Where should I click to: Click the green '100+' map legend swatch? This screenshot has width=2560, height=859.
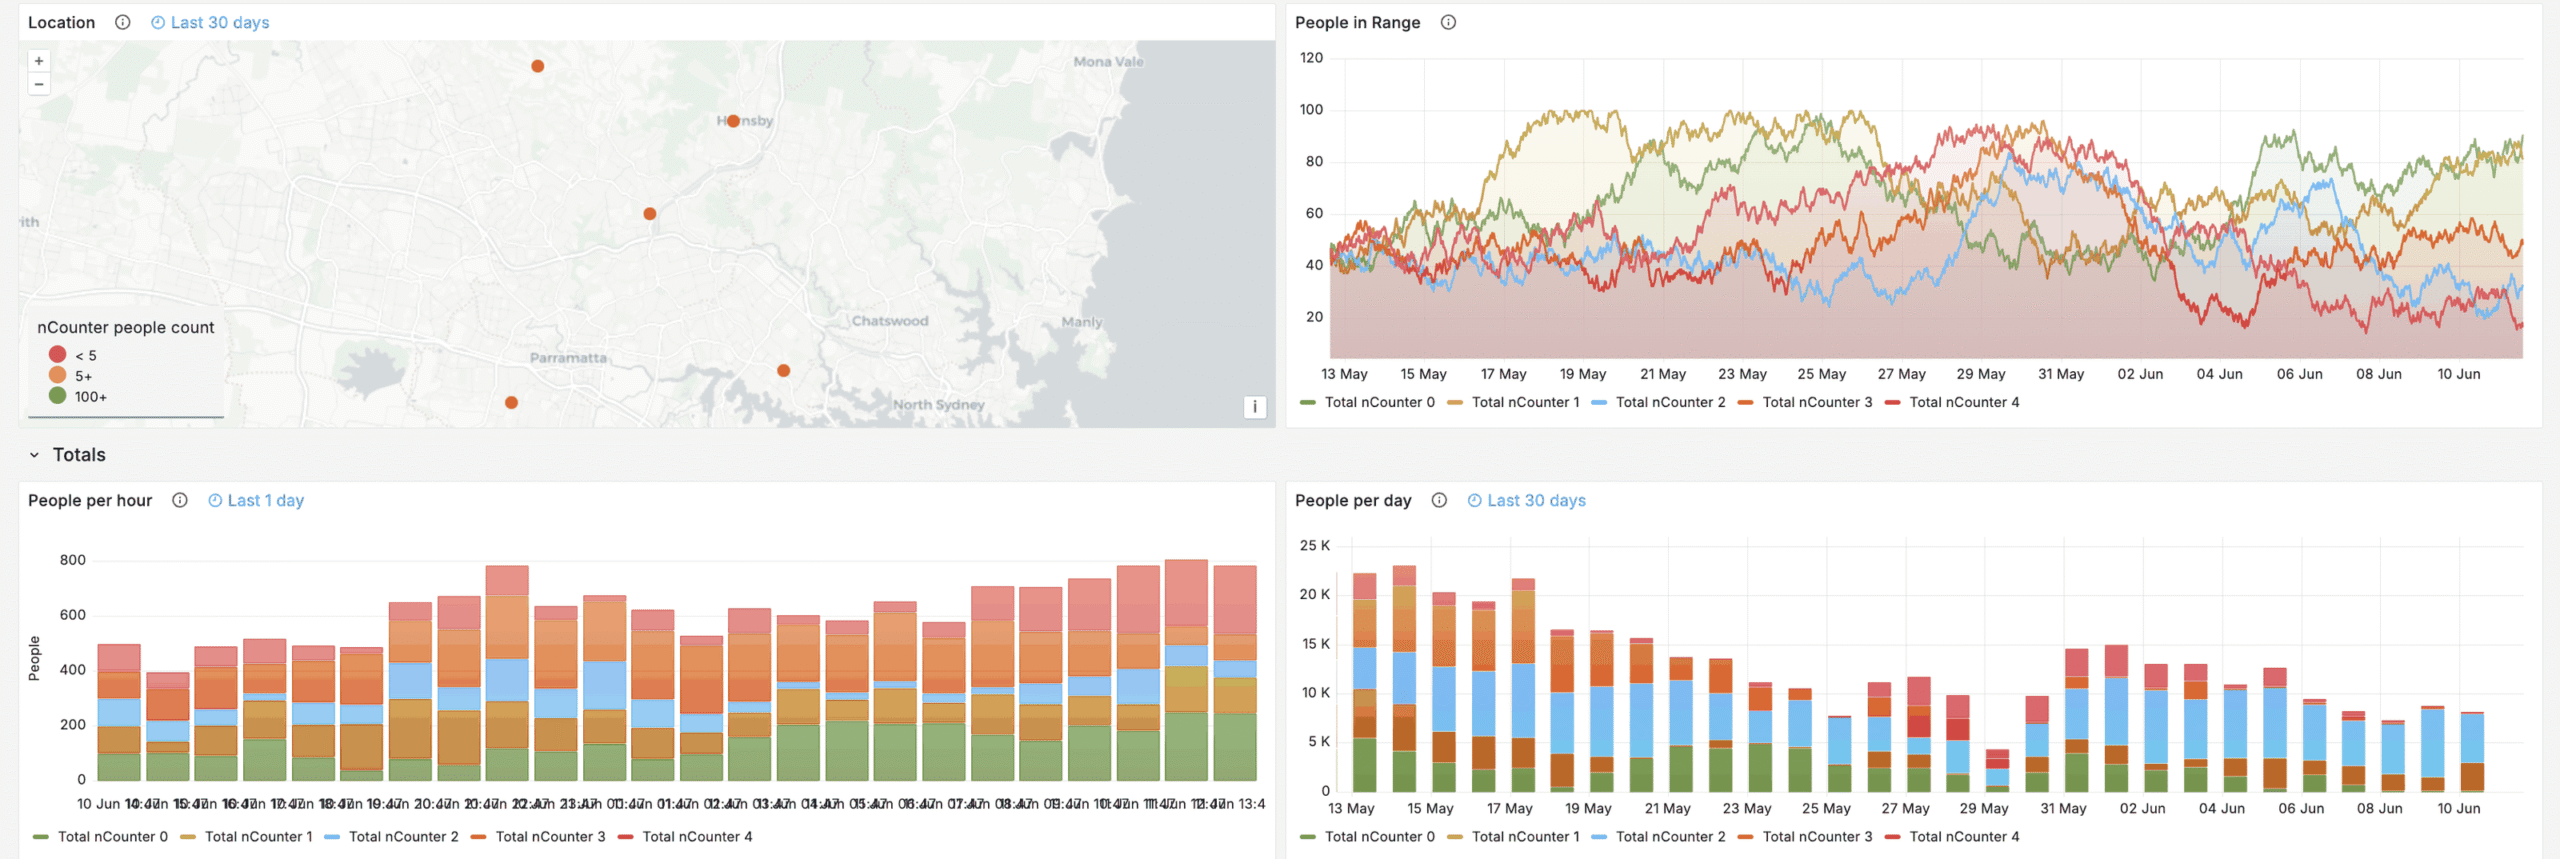tap(57, 396)
